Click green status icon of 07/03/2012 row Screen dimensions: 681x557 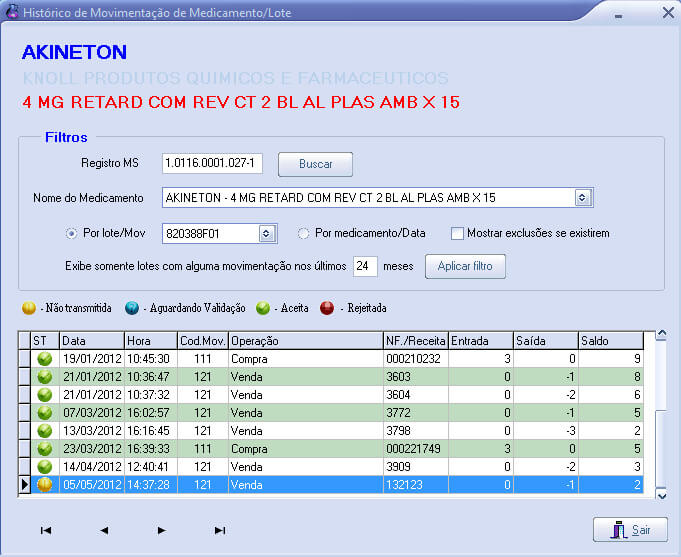[45, 413]
